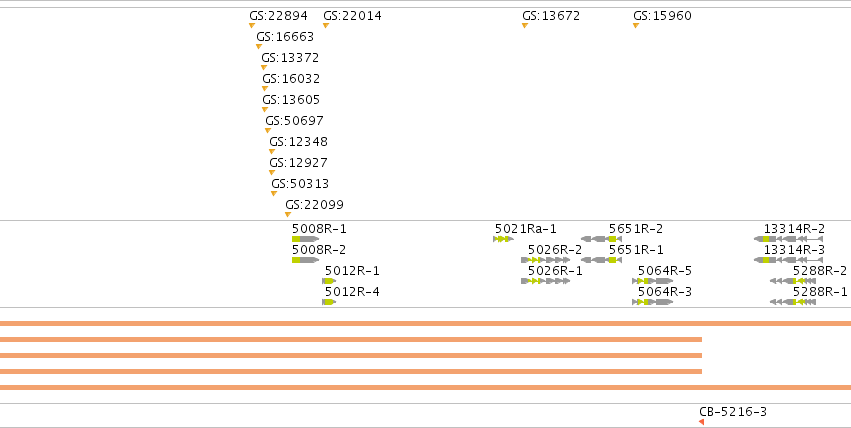Image resolution: width=851 pixels, height=428 pixels.
Task: Click the 5026R-2 transcript glyph
Action: click(545, 260)
